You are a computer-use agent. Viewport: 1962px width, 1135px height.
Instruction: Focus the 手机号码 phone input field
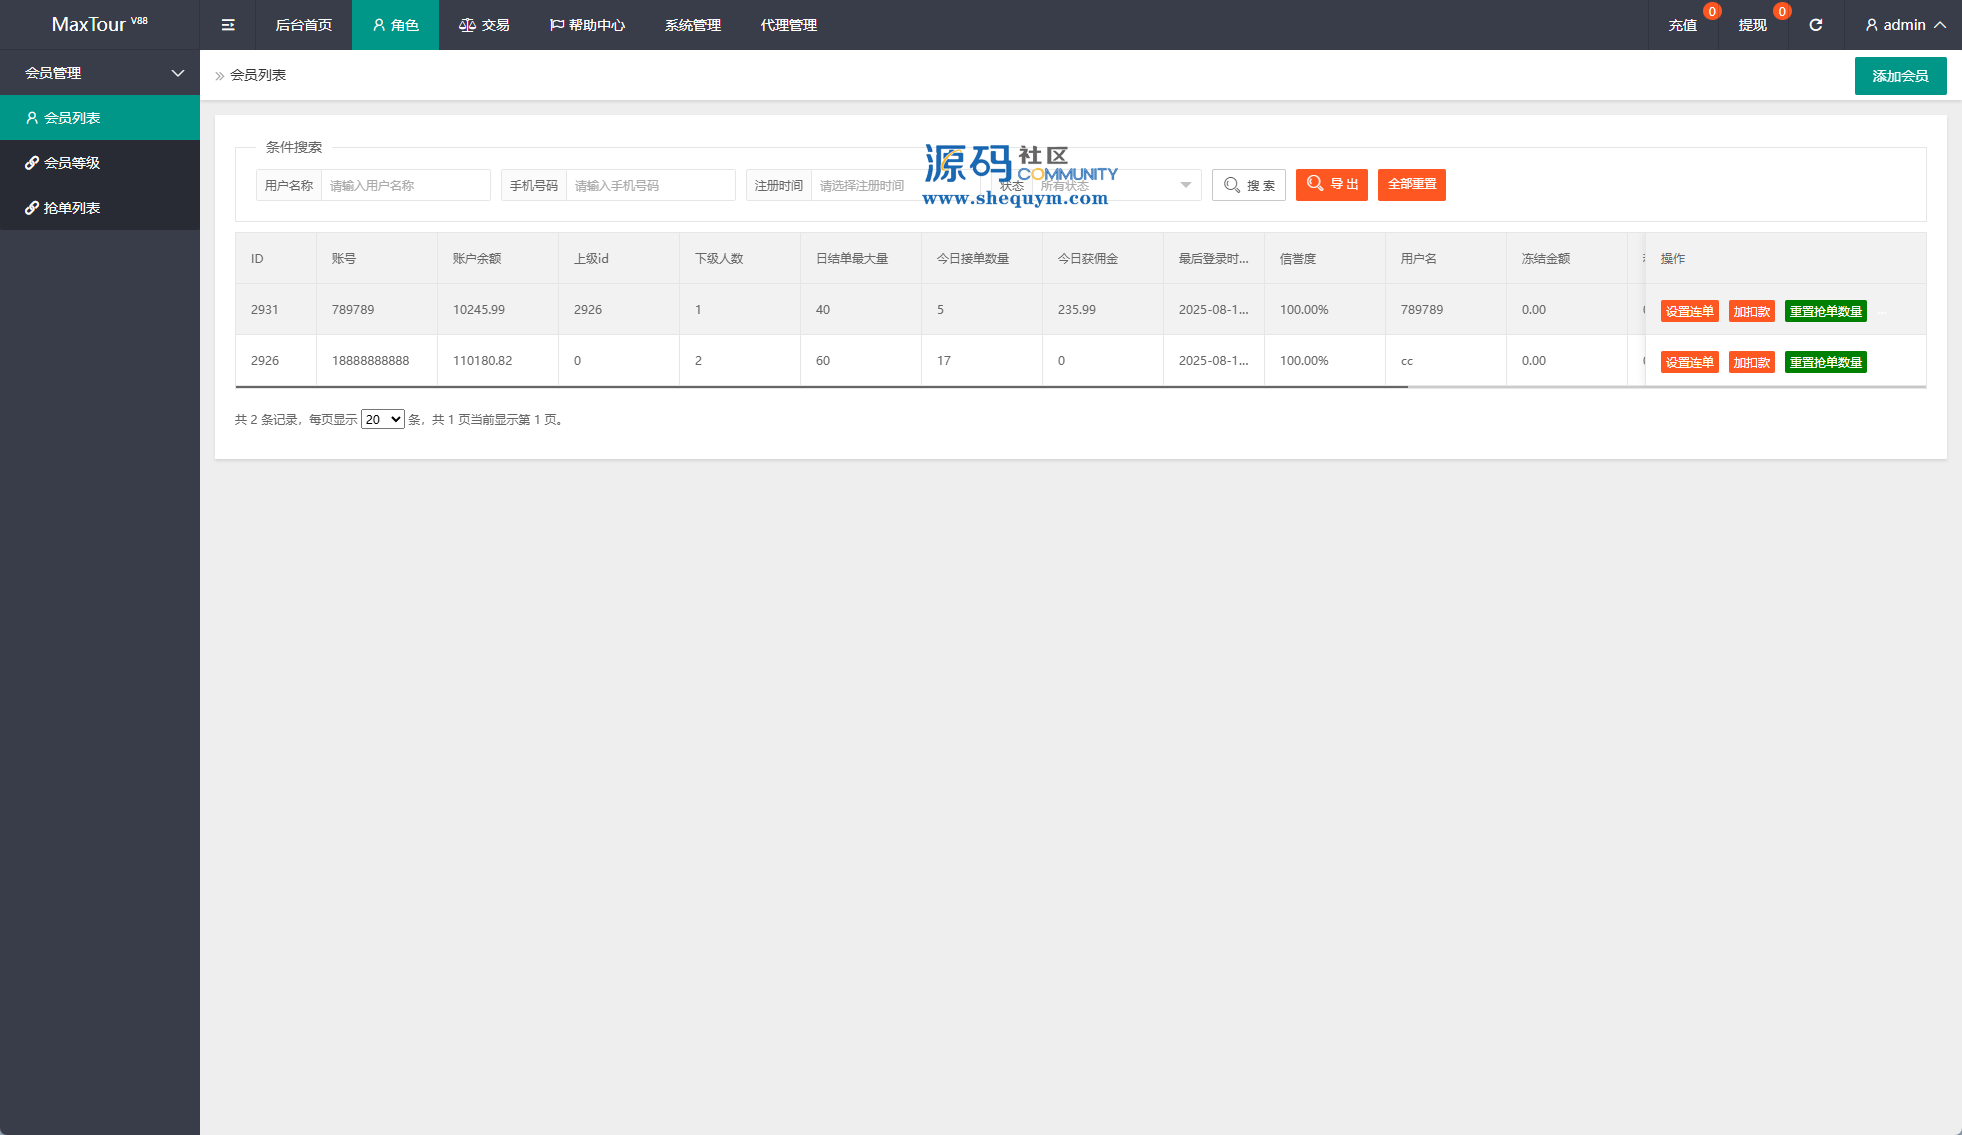(650, 185)
